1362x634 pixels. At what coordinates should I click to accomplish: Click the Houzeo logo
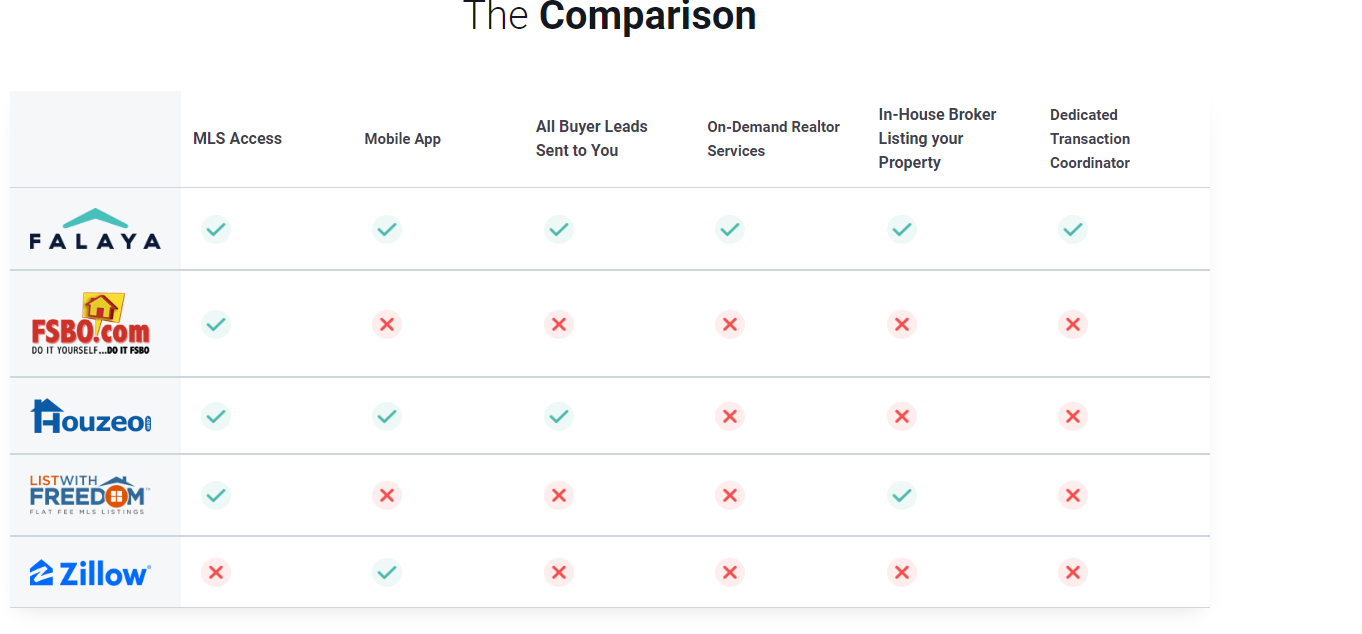coord(91,416)
